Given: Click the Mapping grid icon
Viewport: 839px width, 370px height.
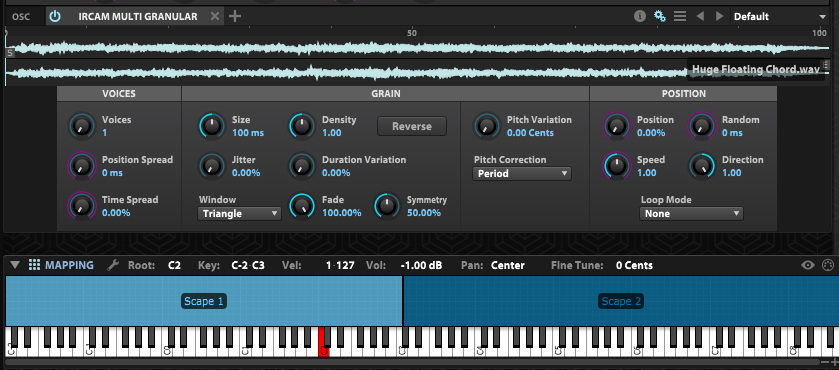Looking at the screenshot, I should pyautogui.click(x=35, y=265).
